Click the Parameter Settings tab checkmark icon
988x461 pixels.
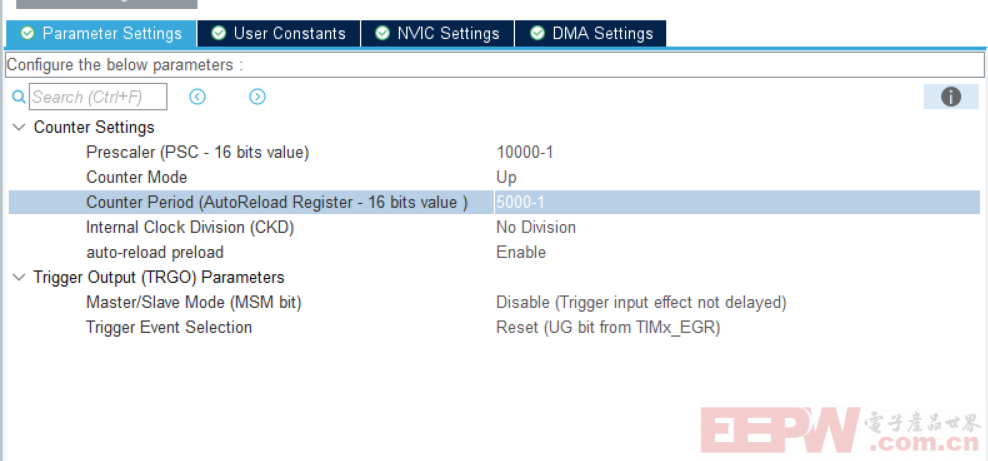(x=27, y=34)
